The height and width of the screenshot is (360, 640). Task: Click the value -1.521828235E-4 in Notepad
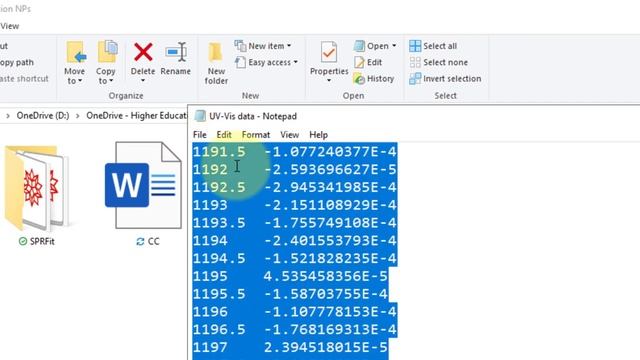(x=330, y=258)
